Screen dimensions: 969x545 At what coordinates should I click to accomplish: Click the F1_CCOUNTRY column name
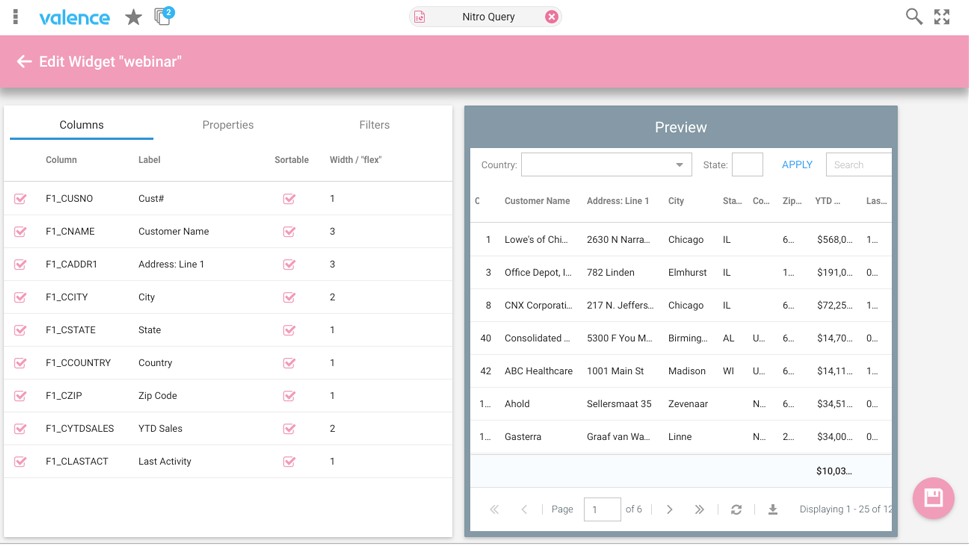coord(78,363)
